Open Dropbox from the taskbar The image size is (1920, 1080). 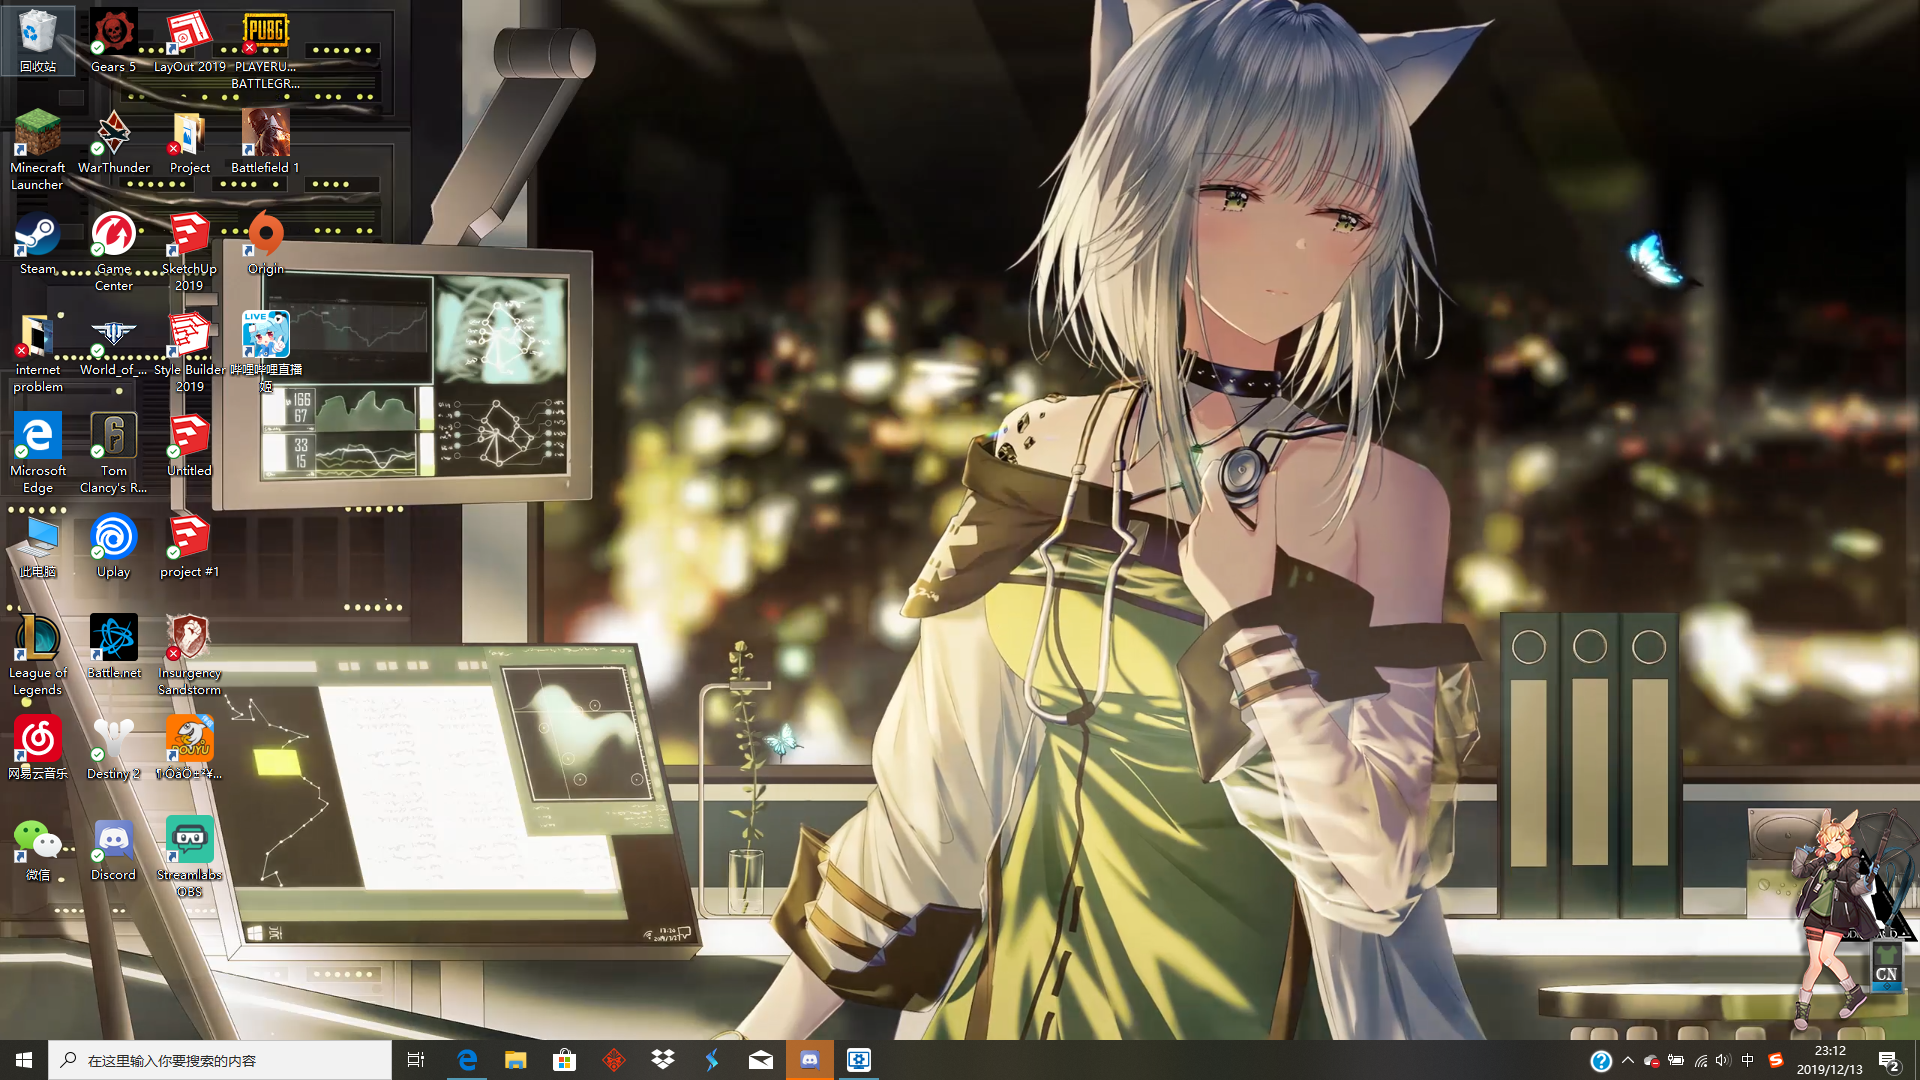click(662, 1059)
